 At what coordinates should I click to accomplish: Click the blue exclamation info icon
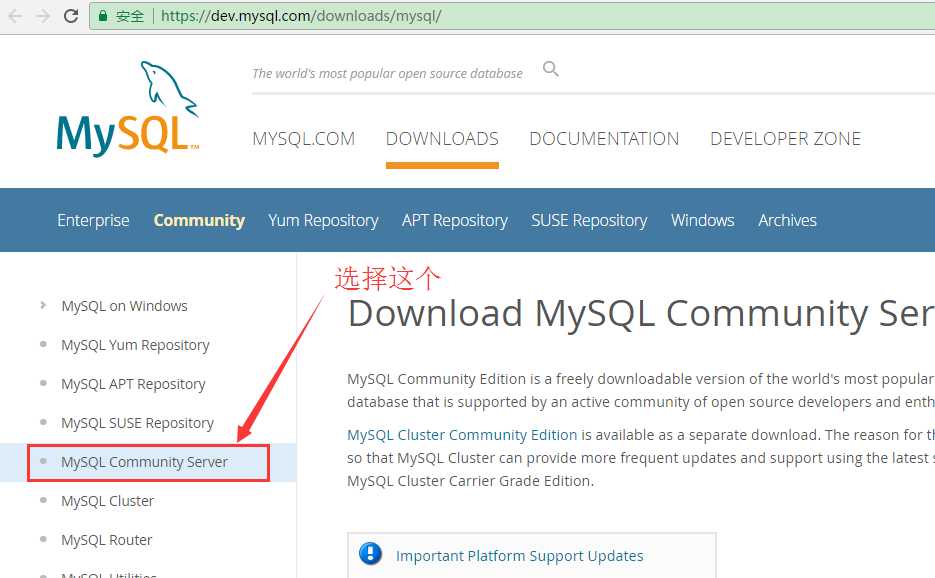click(370, 554)
